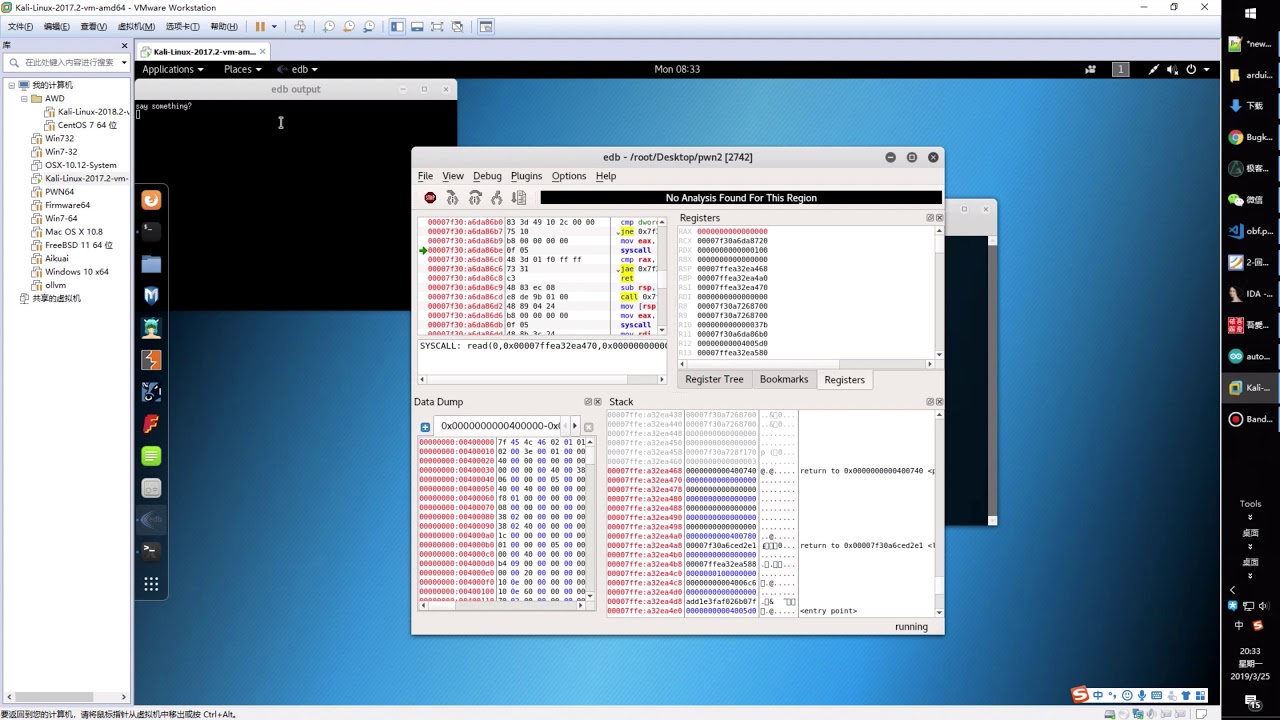Open the edb Debug menu

[487, 176]
